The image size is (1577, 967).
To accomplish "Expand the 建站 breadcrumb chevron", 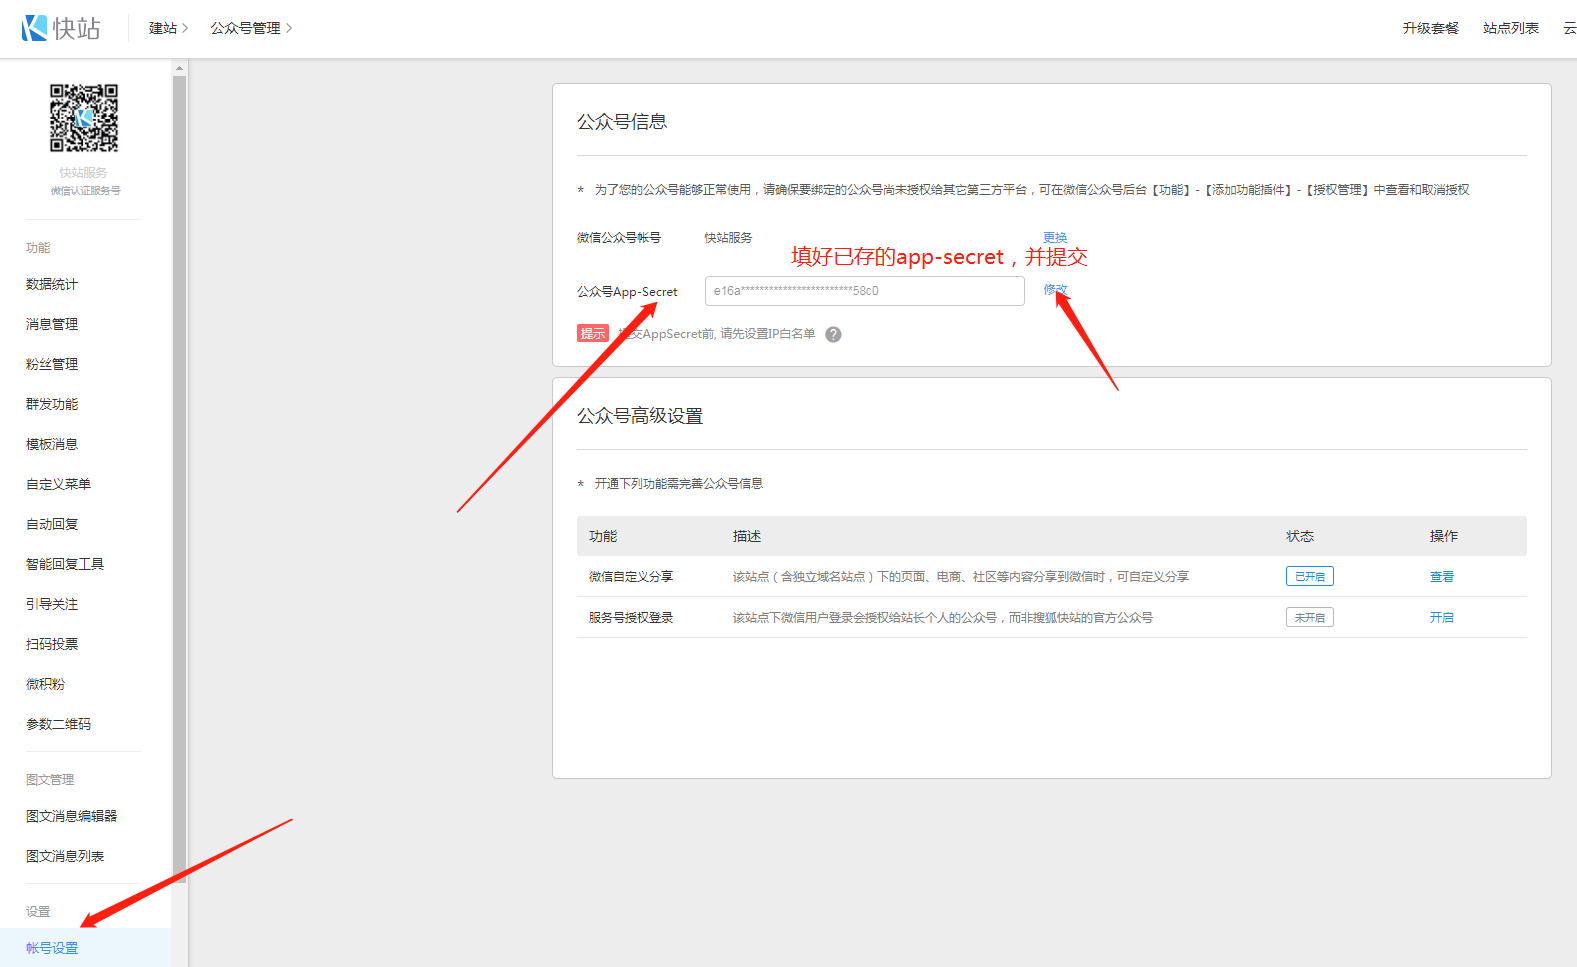I will (185, 28).
